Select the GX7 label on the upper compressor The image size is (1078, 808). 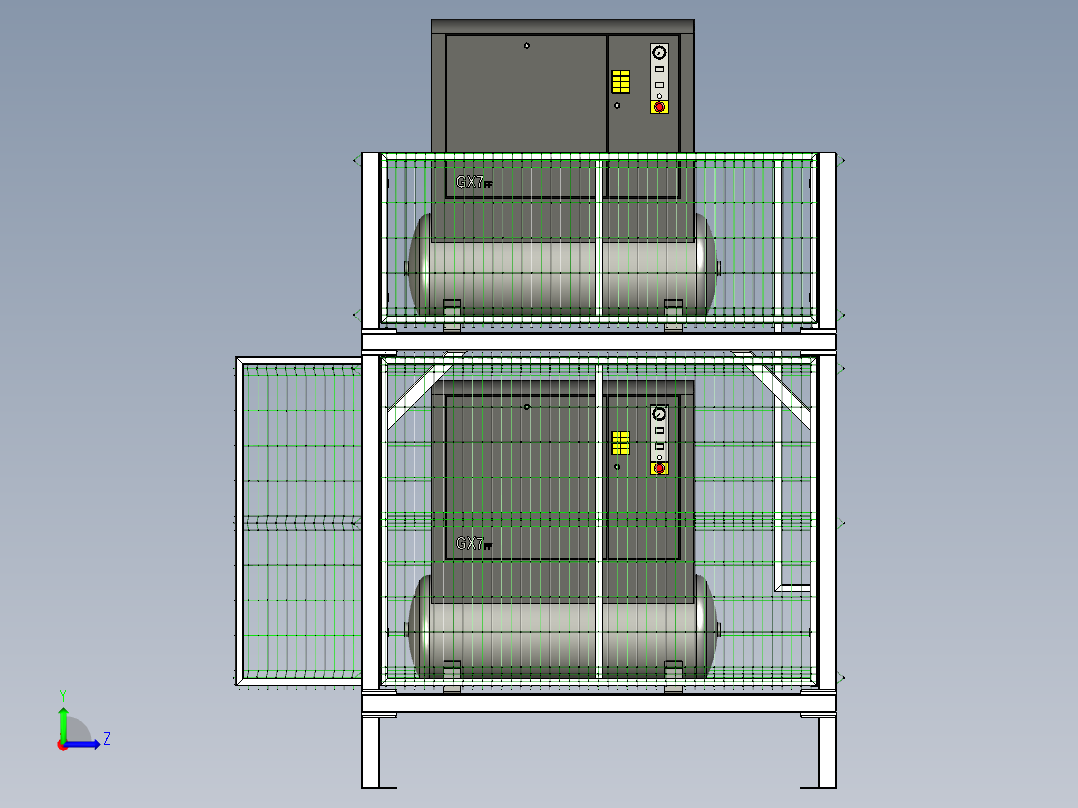474,182
